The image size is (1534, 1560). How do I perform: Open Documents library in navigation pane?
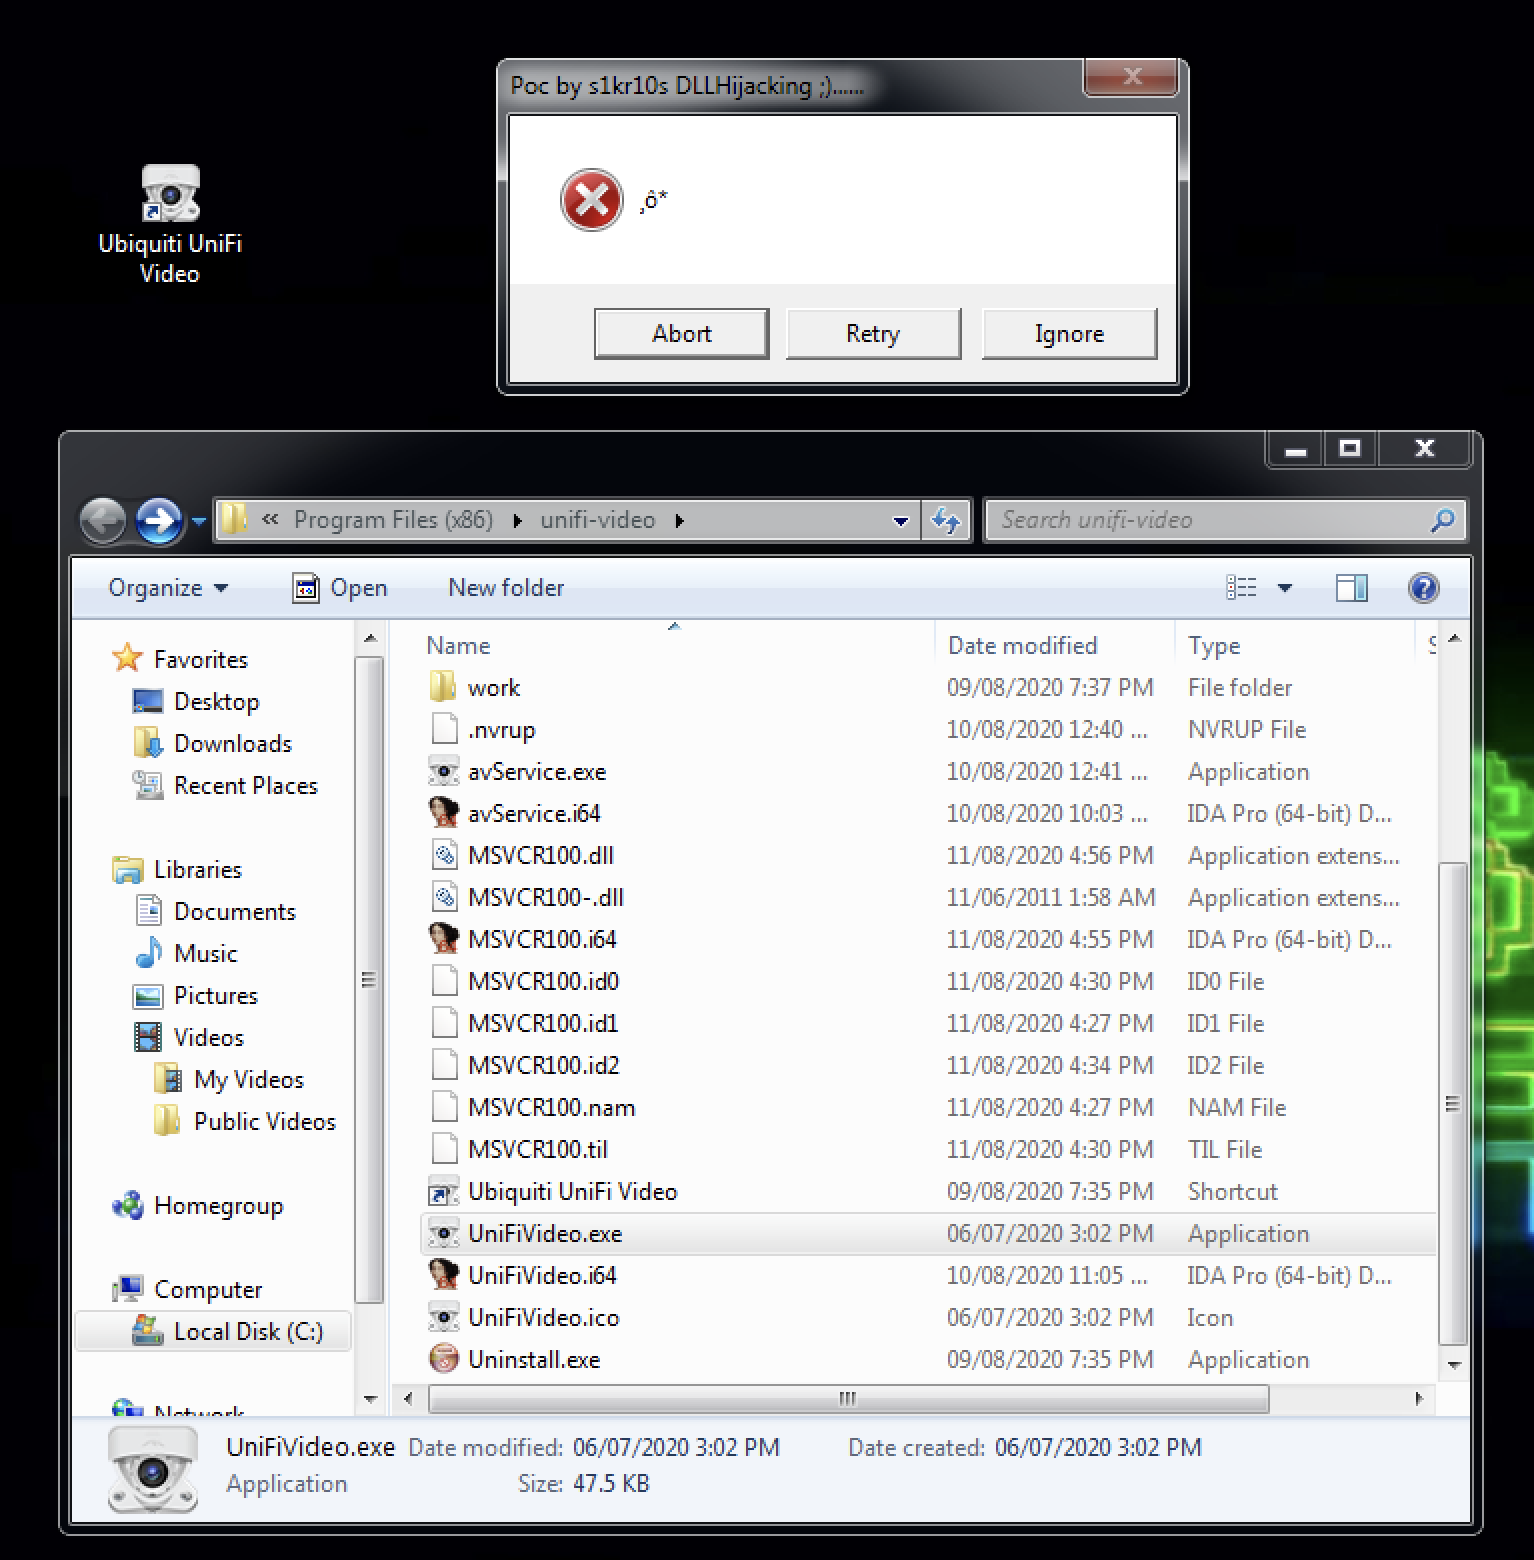click(215, 911)
